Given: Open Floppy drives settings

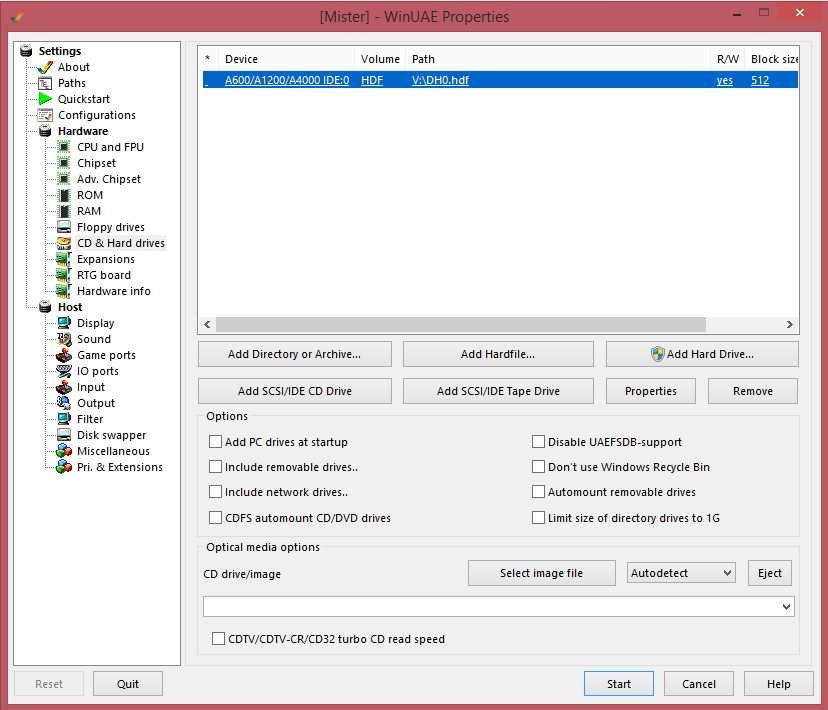Looking at the screenshot, I should coord(111,227).
